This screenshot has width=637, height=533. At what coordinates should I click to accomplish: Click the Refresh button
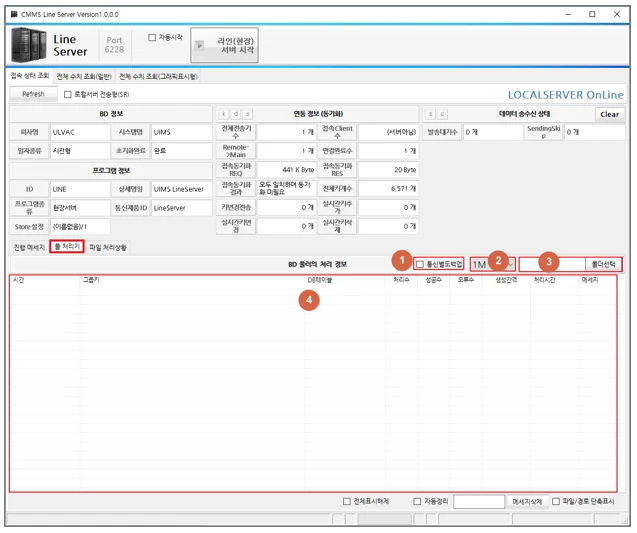click(33, 94)
